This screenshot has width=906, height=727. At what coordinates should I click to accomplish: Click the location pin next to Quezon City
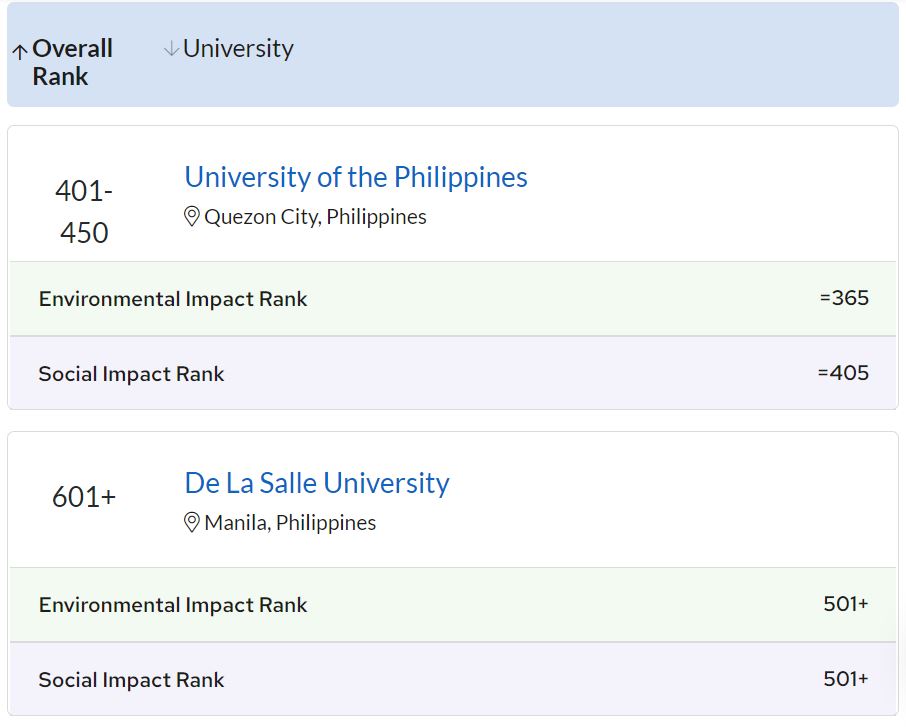pos(191,217)
